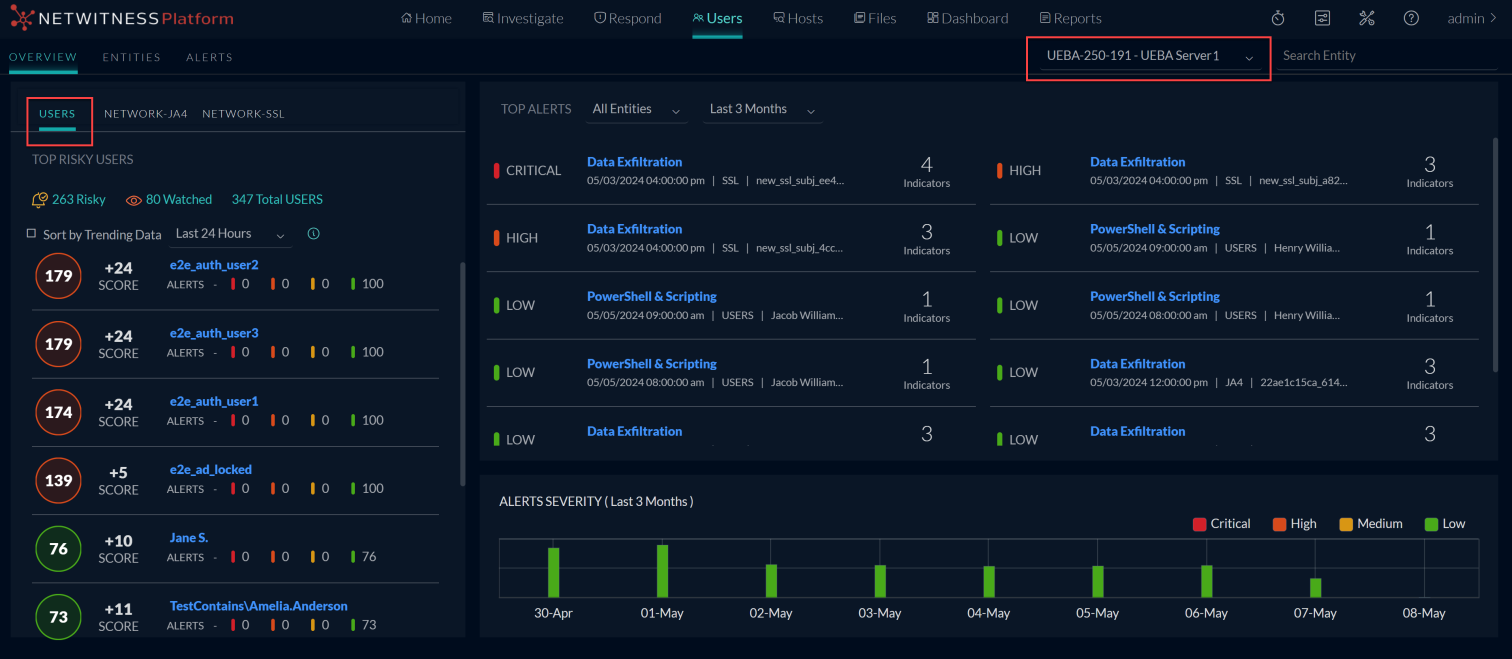
Task: Open the admin tools wrench icon
Action: pyautogui.click(x=1367, y=18)
